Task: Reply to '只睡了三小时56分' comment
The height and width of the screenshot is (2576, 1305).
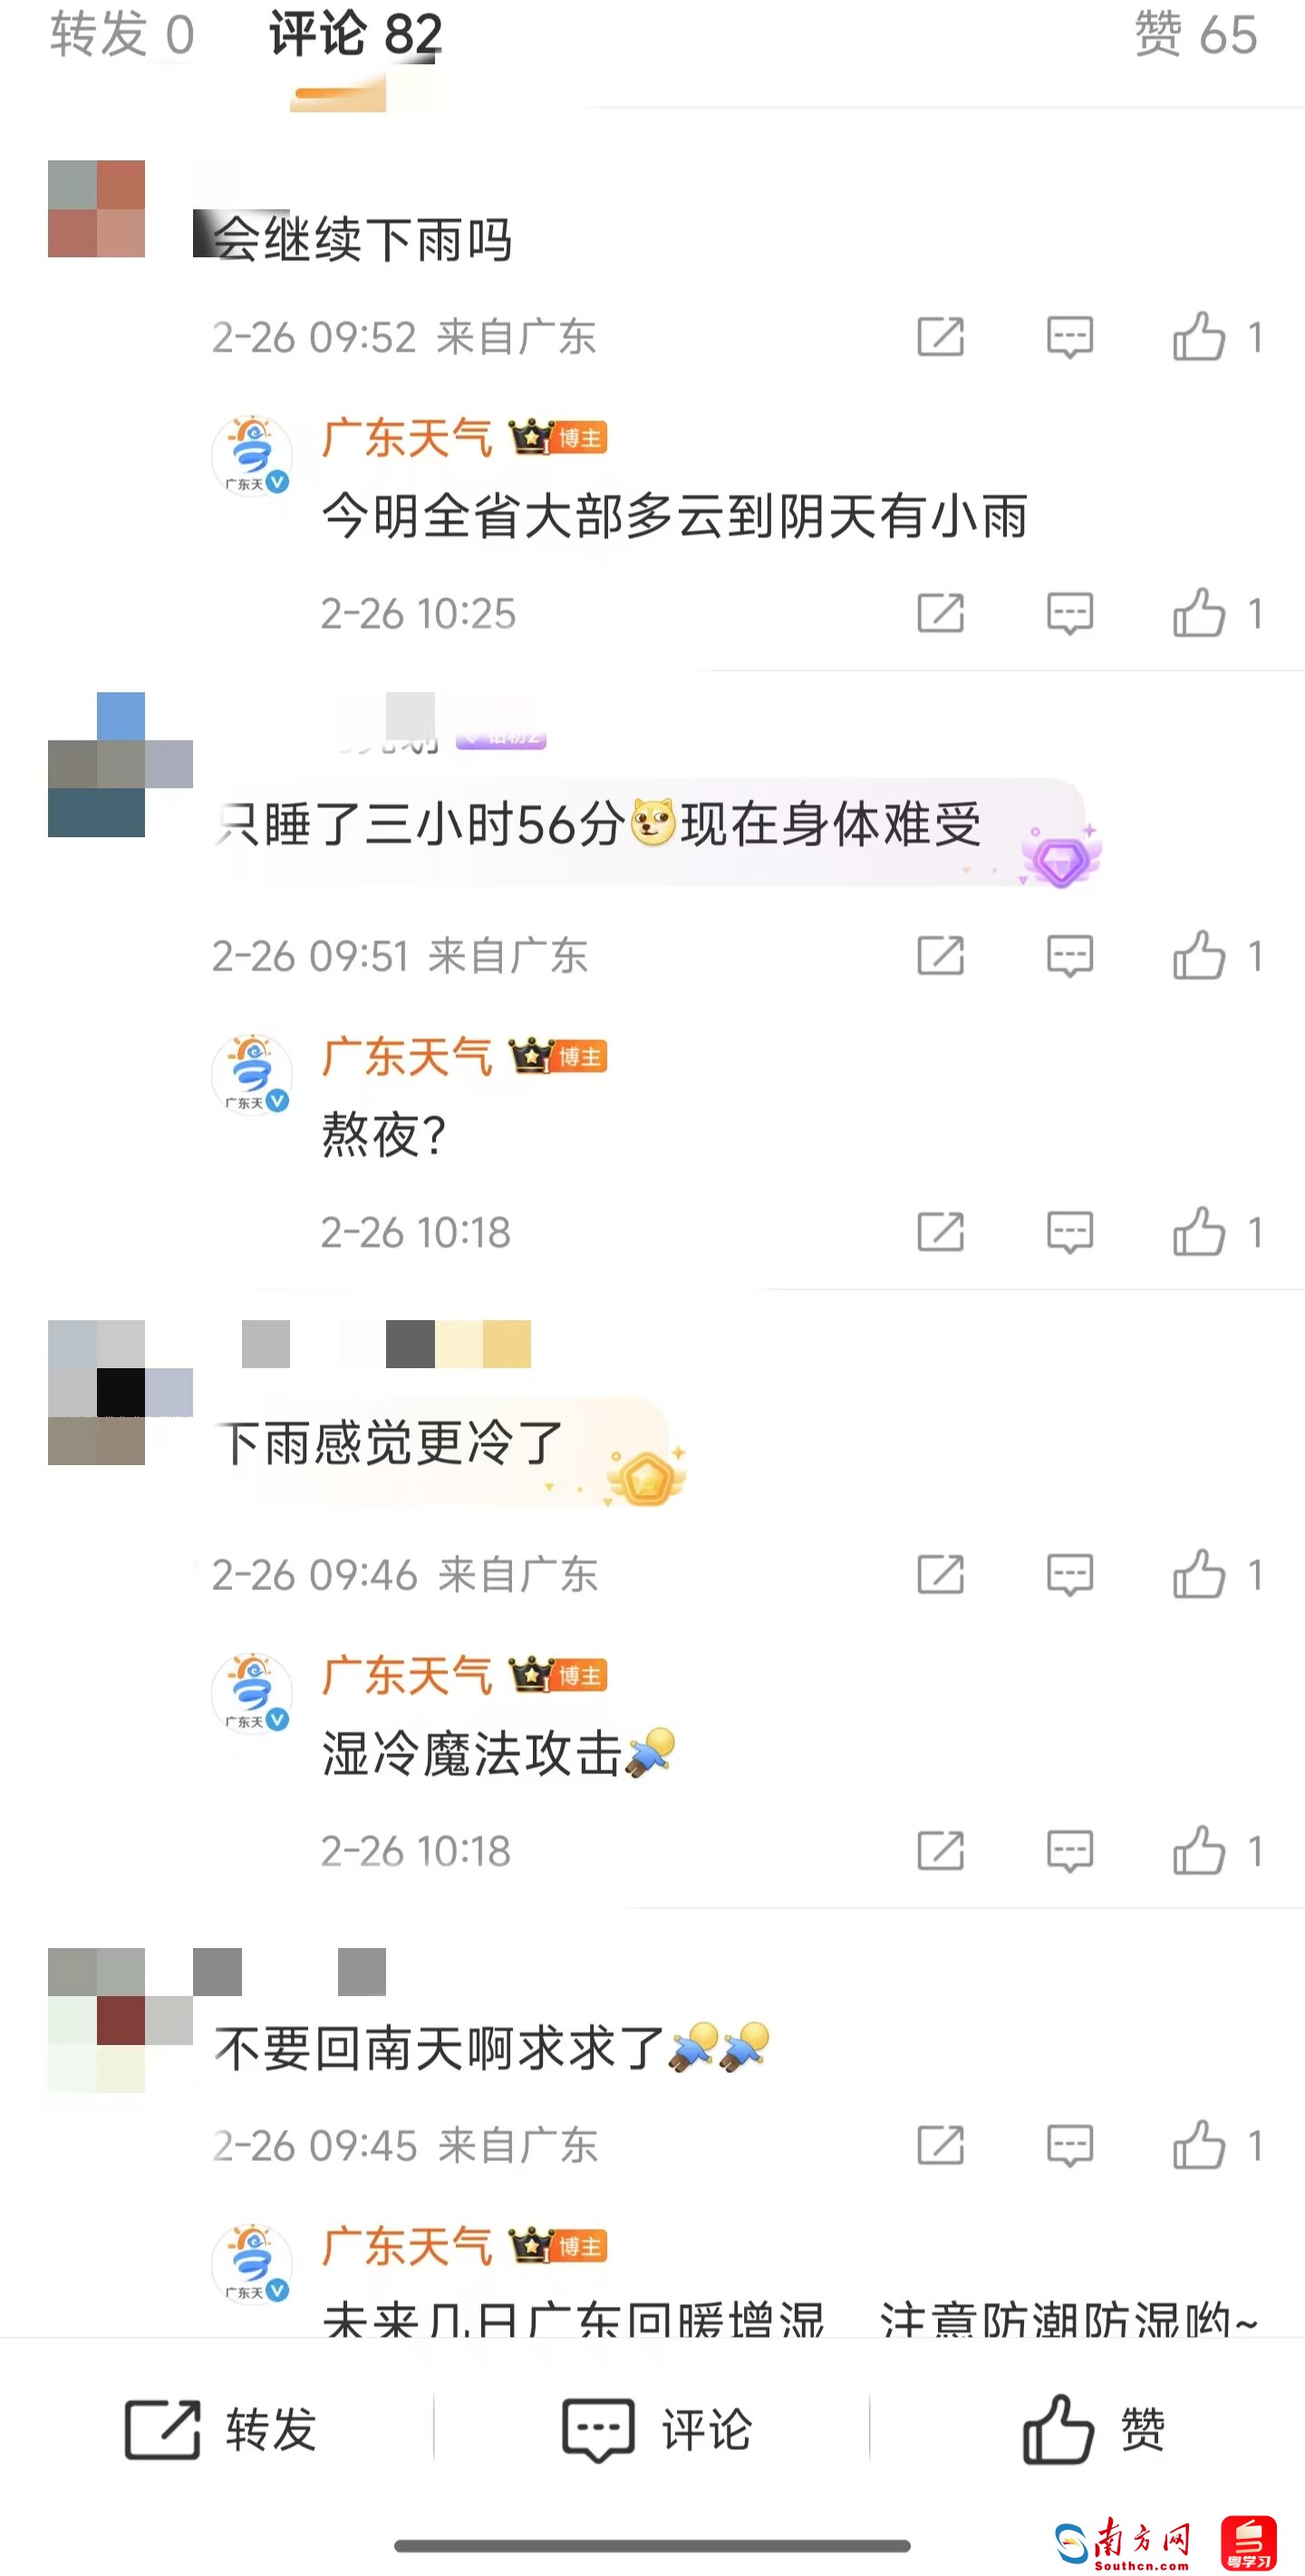Action: (1069, 956)
